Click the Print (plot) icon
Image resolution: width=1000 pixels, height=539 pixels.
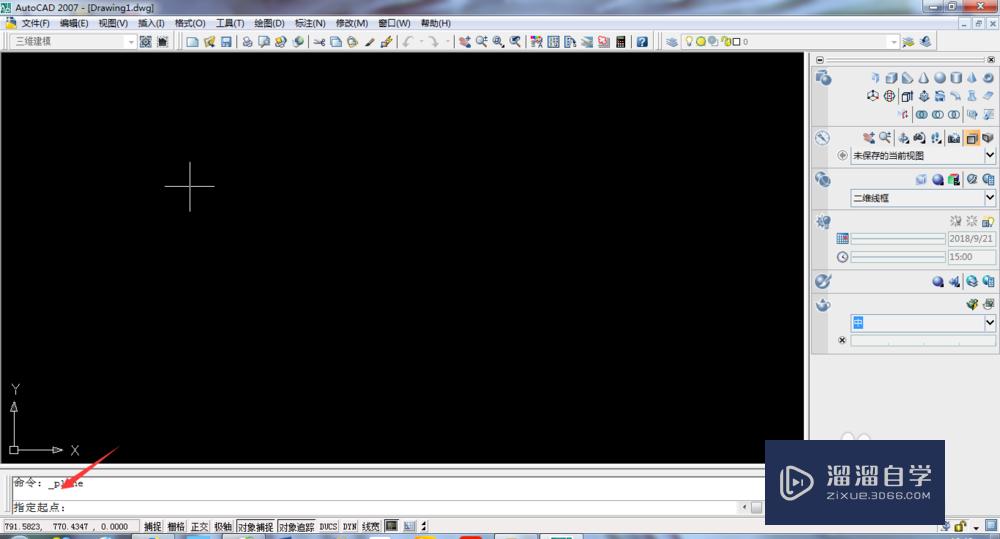coord(247,41)
